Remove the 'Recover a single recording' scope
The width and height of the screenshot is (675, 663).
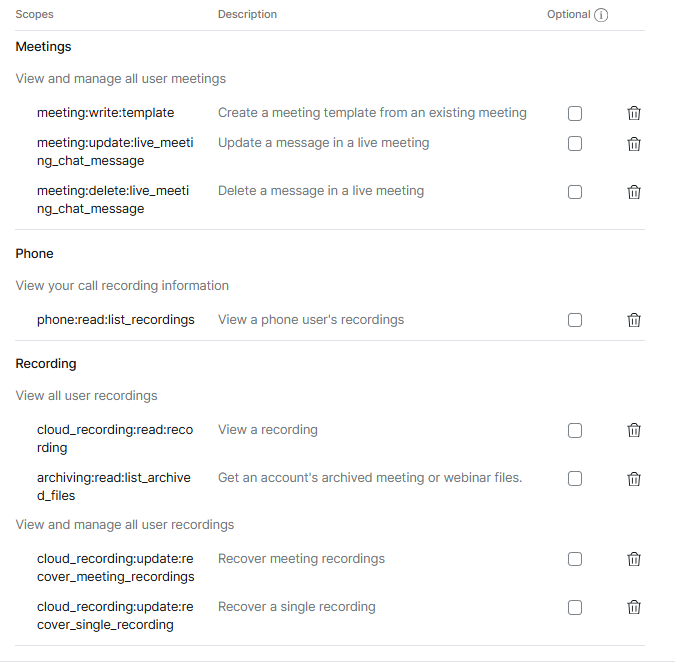(x=633, y=607)
